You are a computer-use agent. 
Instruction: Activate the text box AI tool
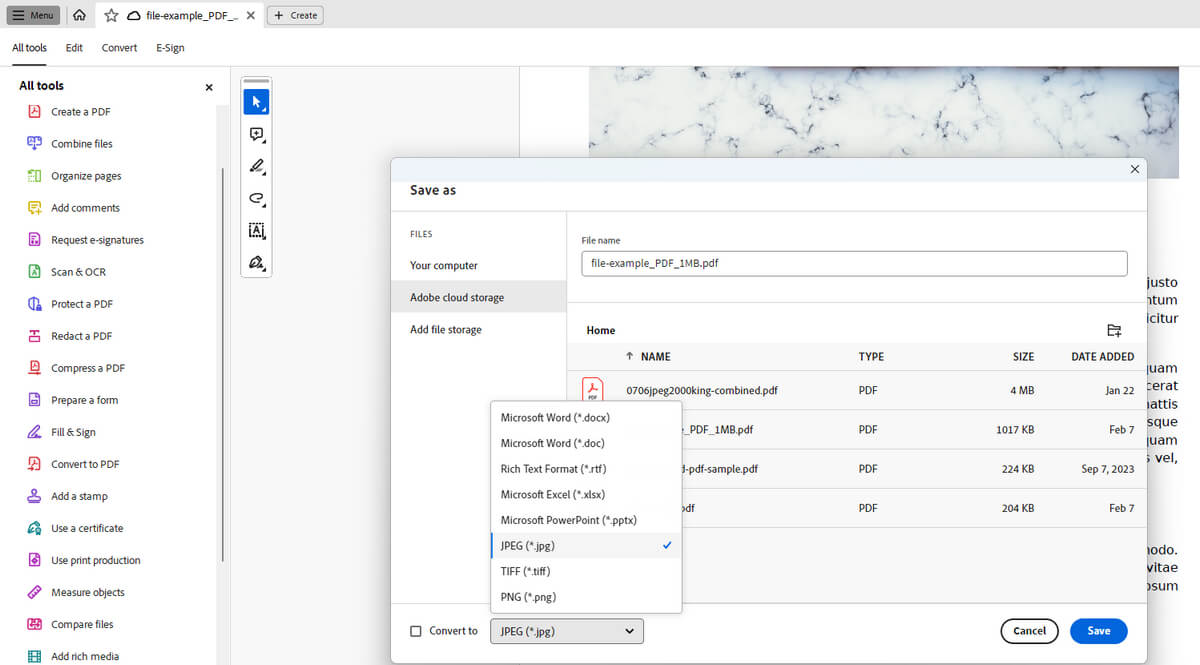256,231
